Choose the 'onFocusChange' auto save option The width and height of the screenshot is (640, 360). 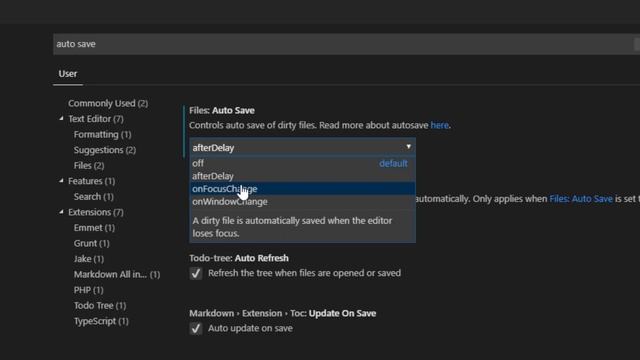click(302, 189)
